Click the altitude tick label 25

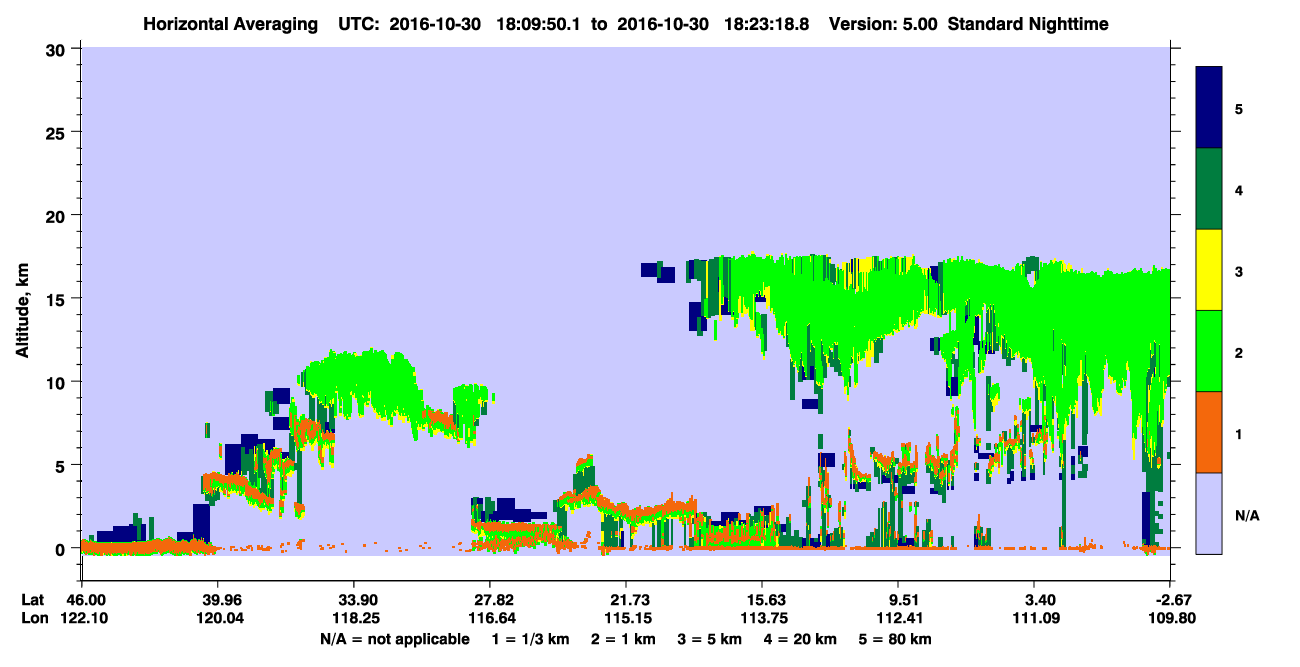tap(58, 132)
